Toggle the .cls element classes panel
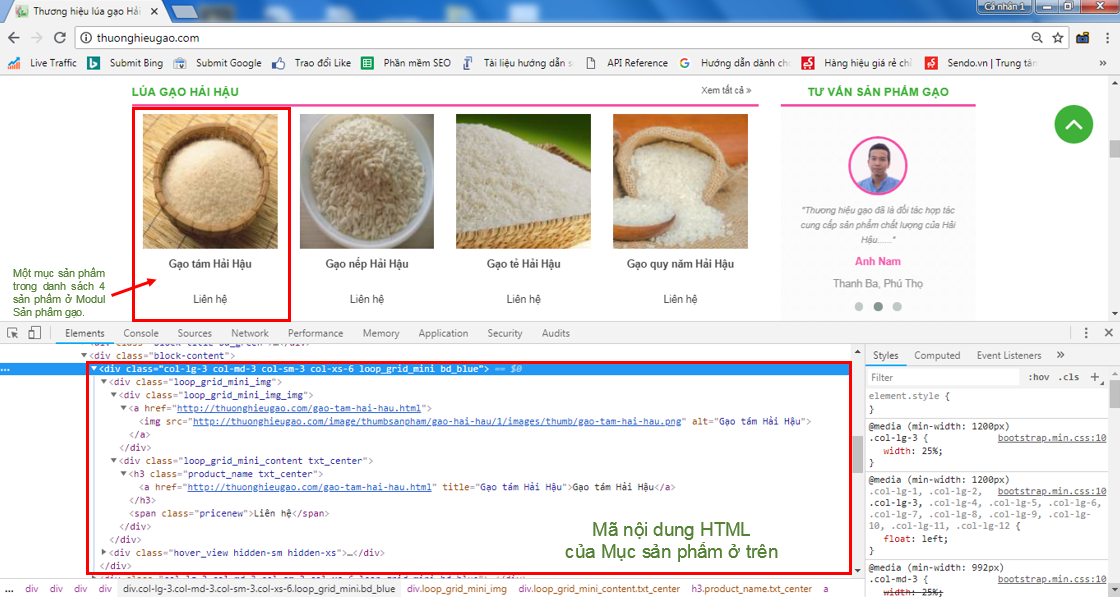The image size is (1120, 597). tap(1069, 377)
